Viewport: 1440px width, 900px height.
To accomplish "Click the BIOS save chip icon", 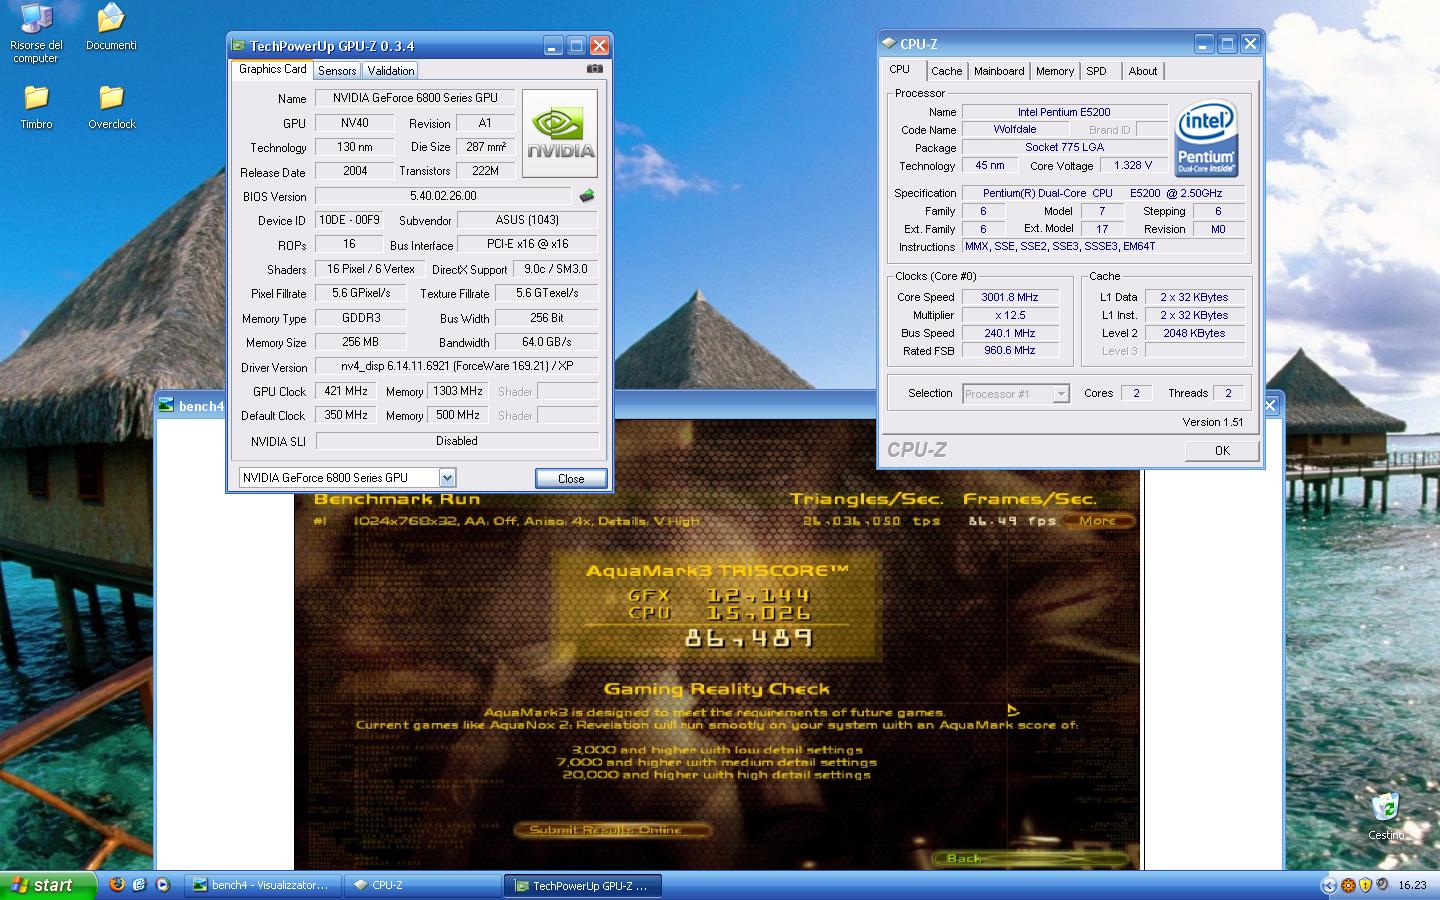I will click(x=587, y=196).
